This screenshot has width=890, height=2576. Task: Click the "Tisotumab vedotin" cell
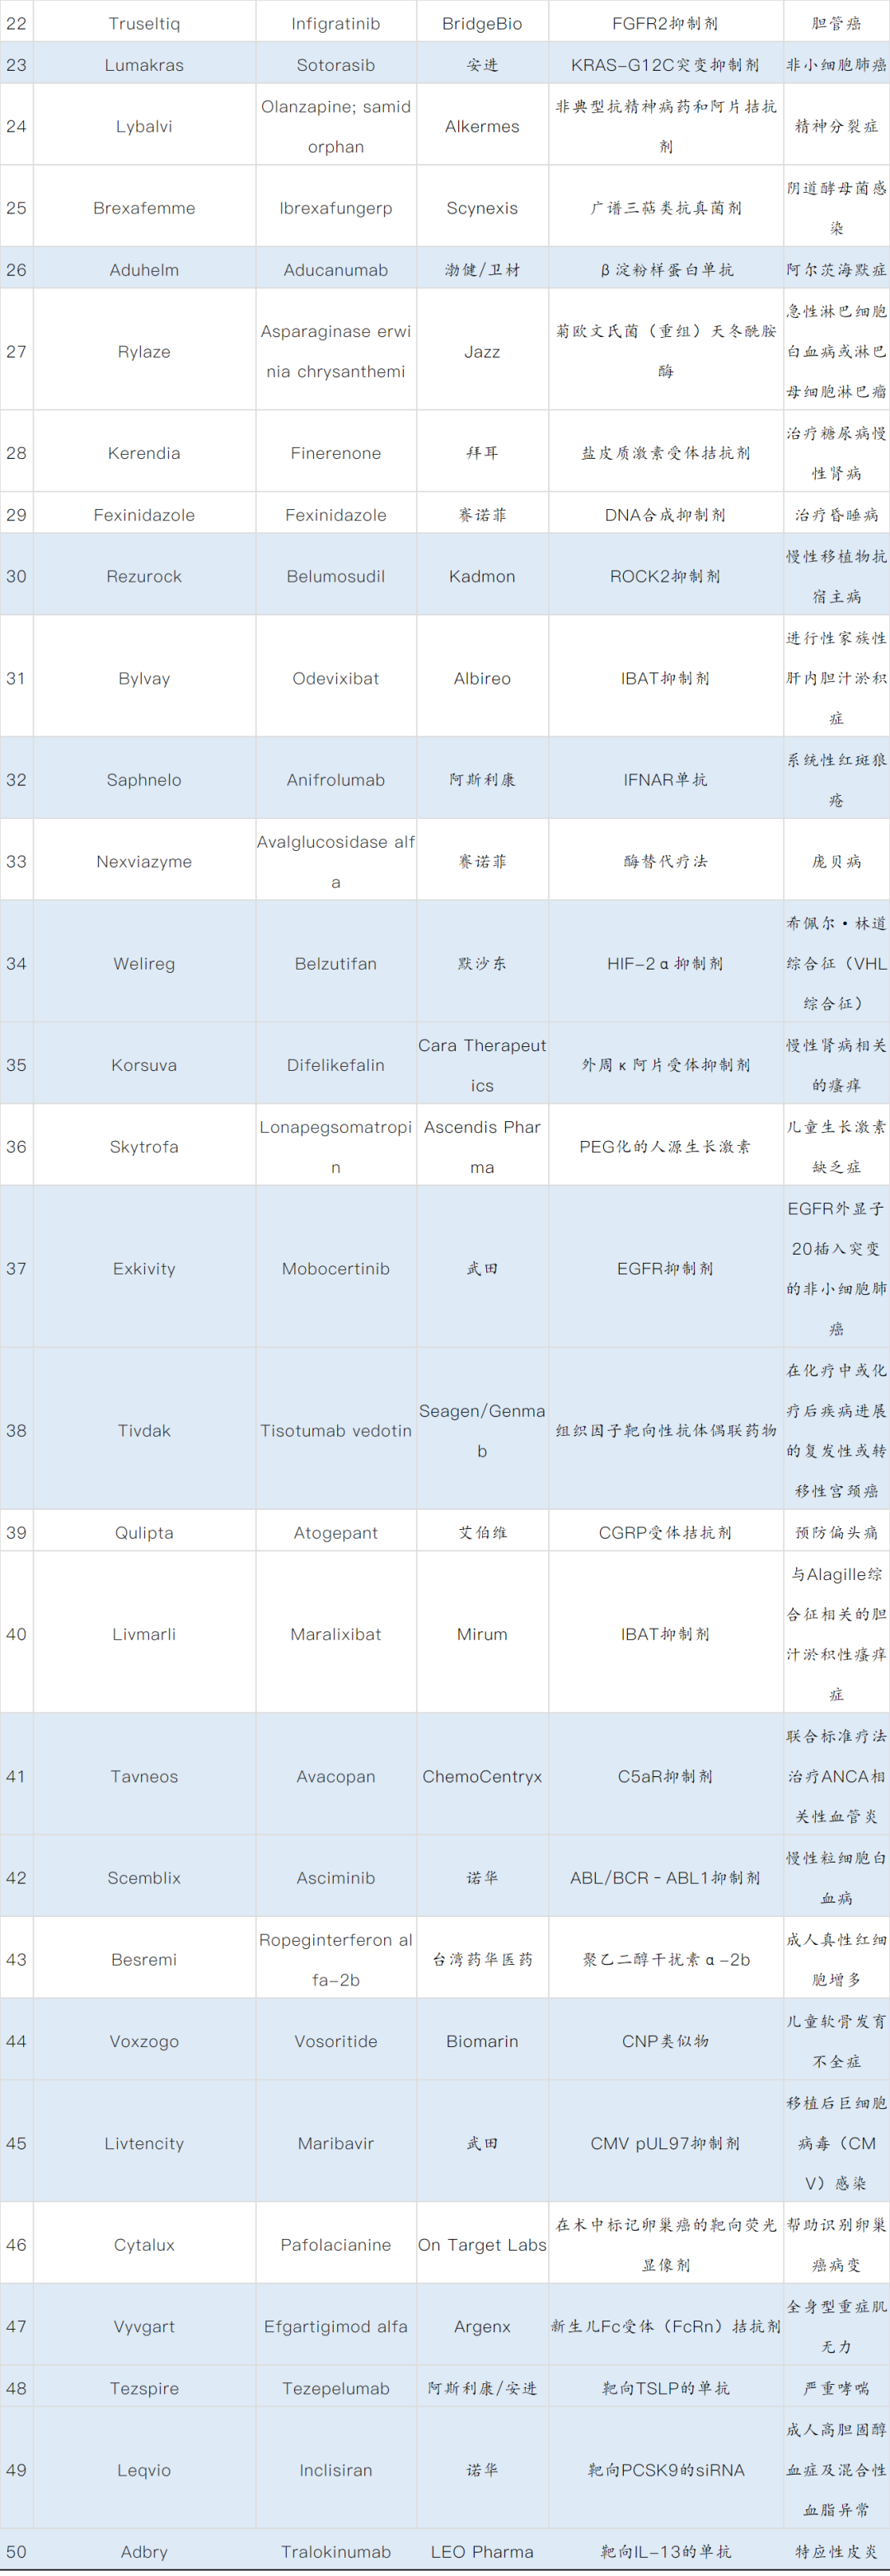(x=336, y=1430)
